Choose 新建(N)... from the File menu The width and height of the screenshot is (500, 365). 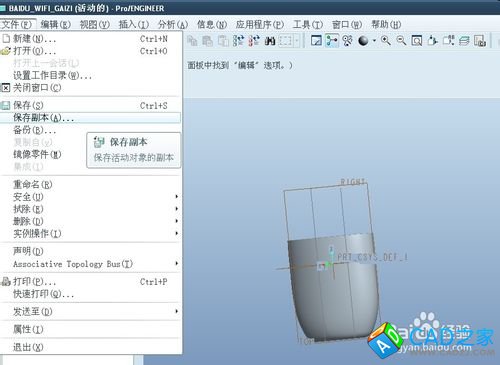coord(91,39)
